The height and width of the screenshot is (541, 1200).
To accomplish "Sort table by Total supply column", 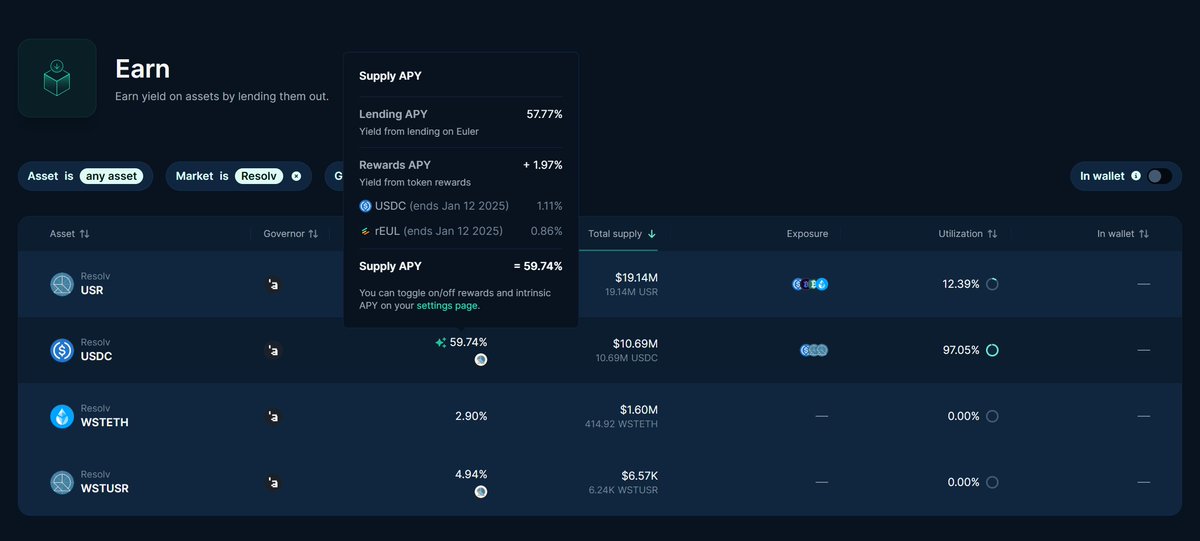I will (x=622, y=234).
